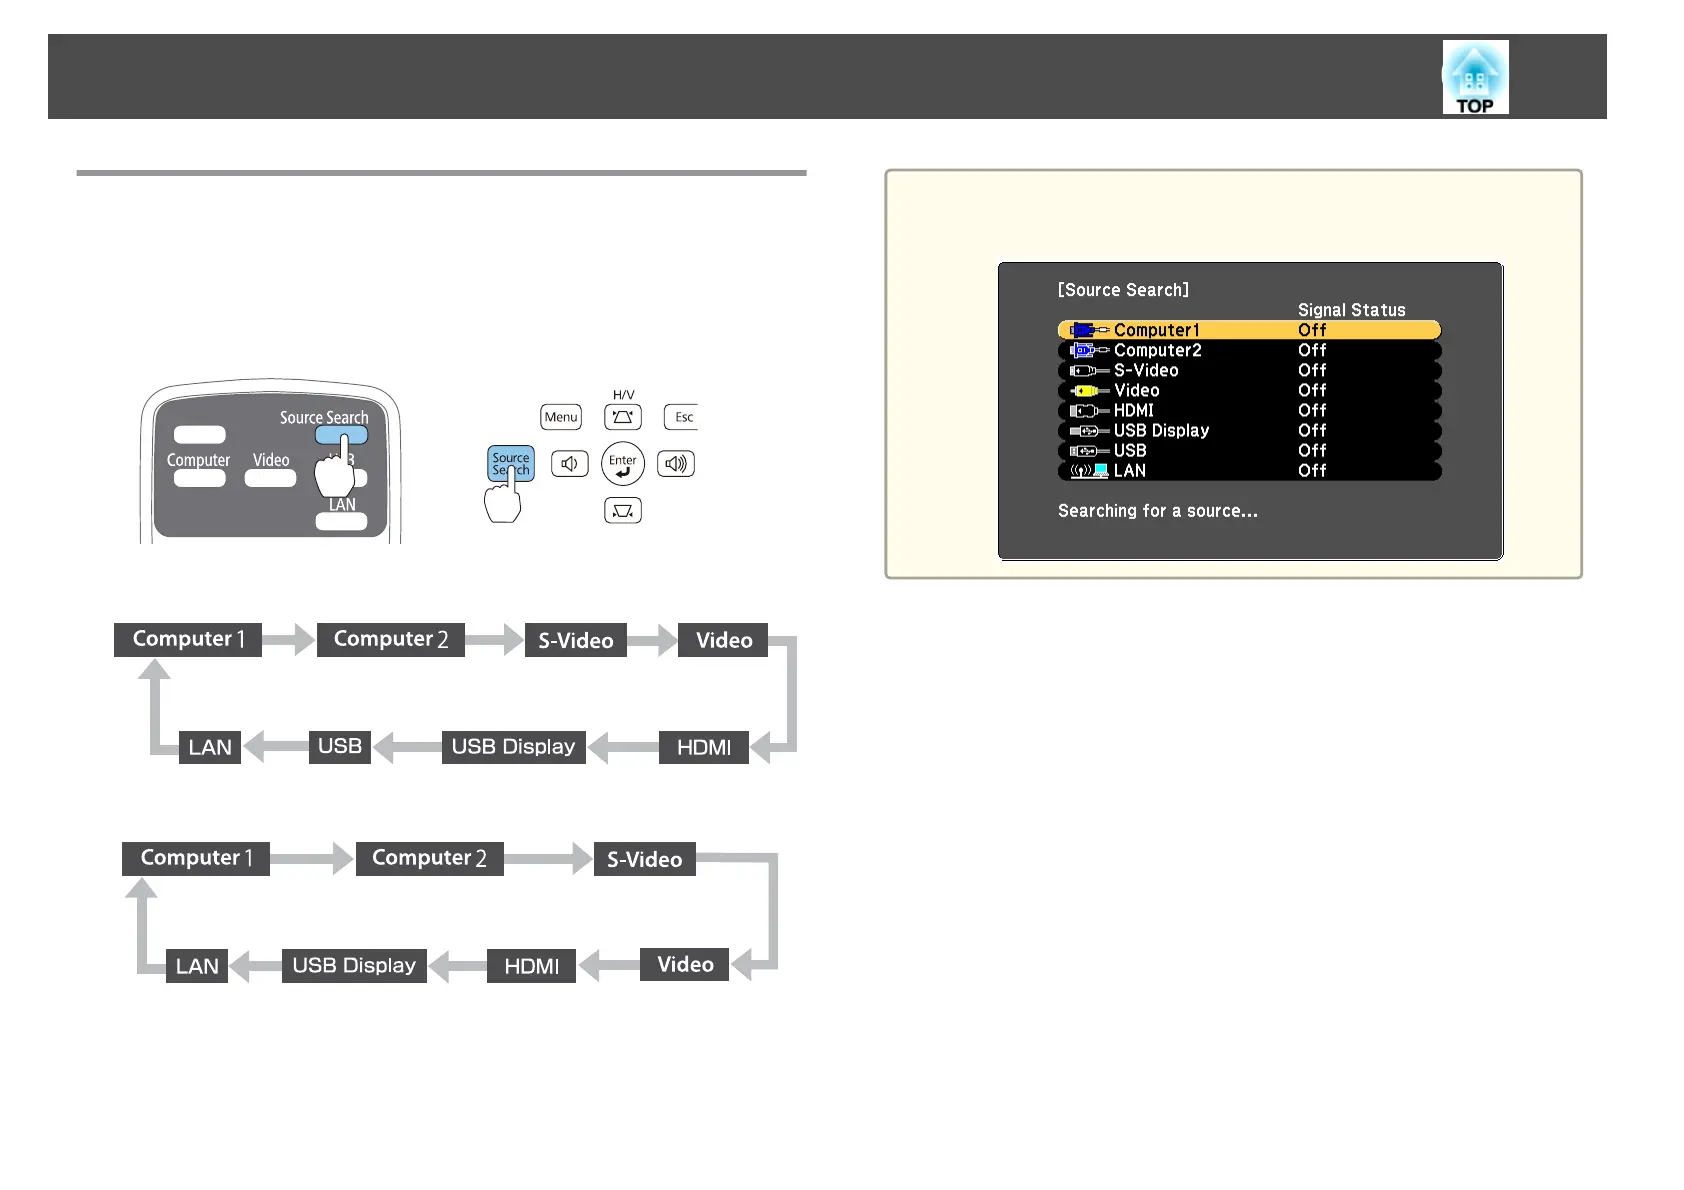Click the [Source Search] title text

coord(1123,290)
